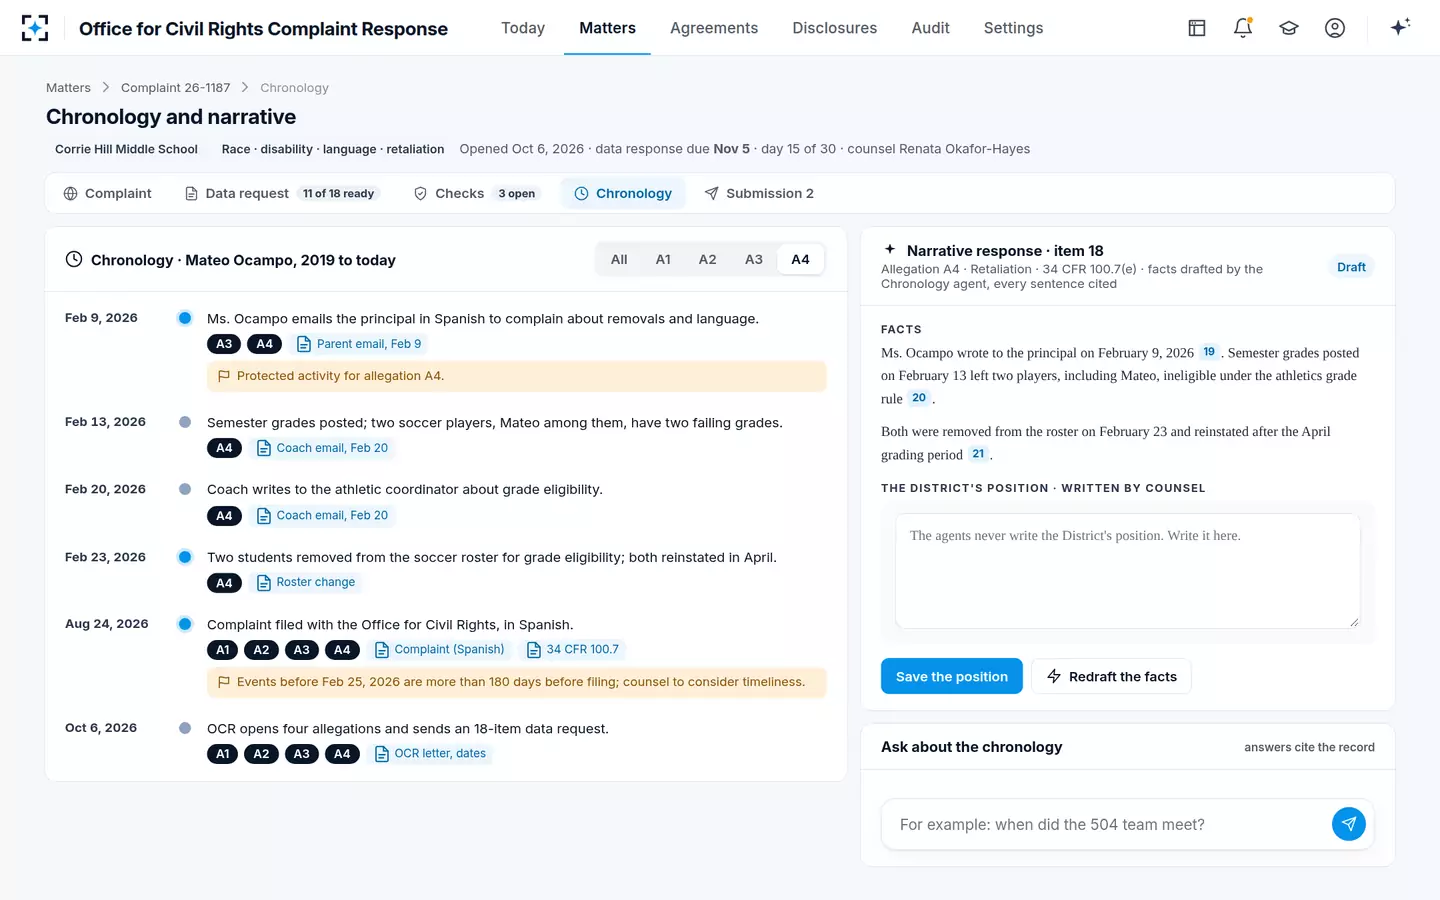Select the Feb 23, 2026 timeline marker
This screenshot has width=1440, height=900.
click(x=185, y=557)
